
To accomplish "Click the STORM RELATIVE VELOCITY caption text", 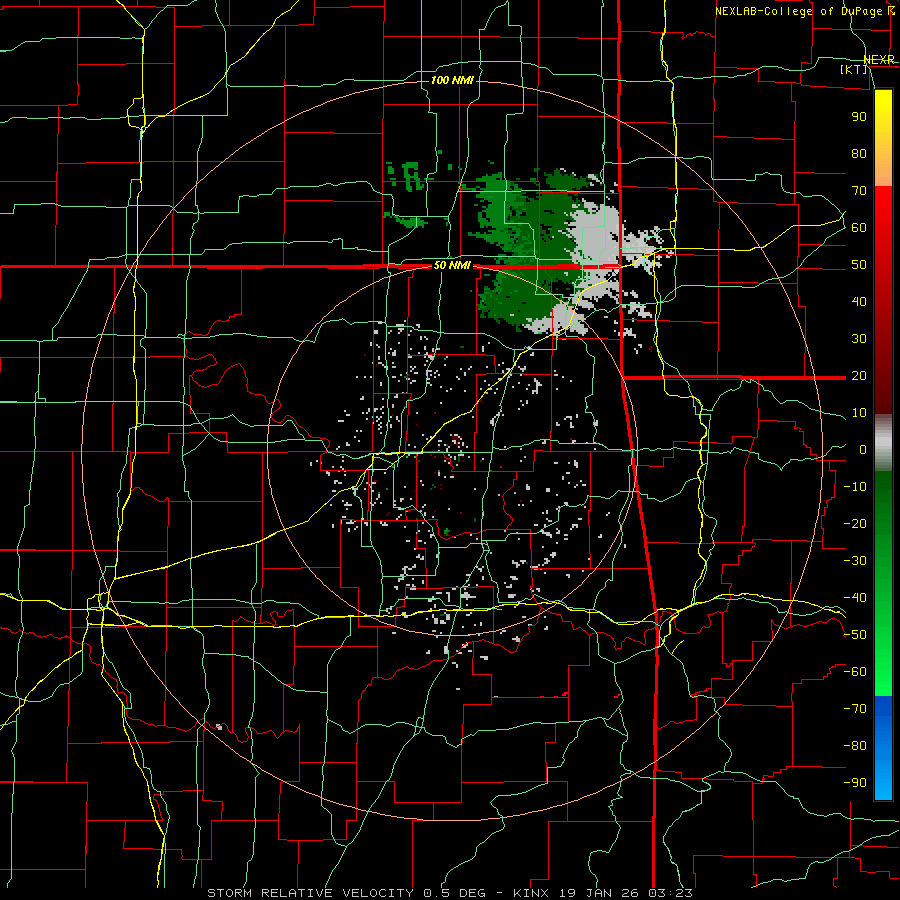I will coord(310,893).
